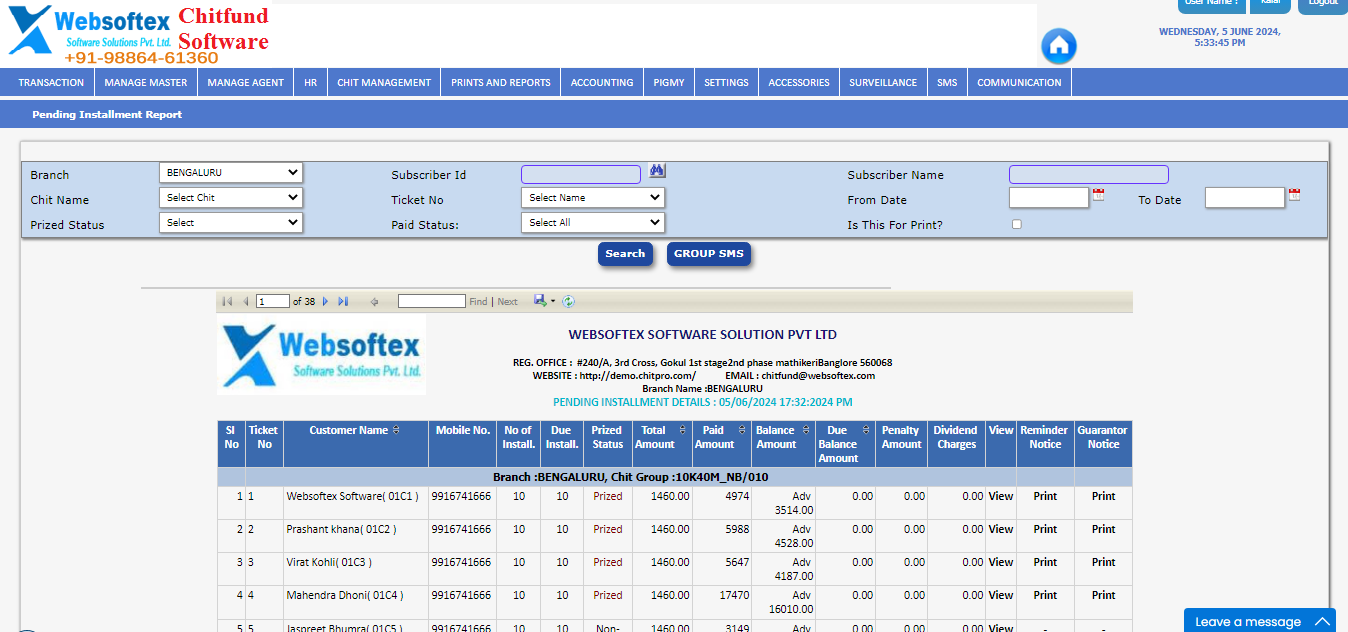1348x632 pixels.
Task: Open the Chit Management menu
Action: tap(384, 83)
